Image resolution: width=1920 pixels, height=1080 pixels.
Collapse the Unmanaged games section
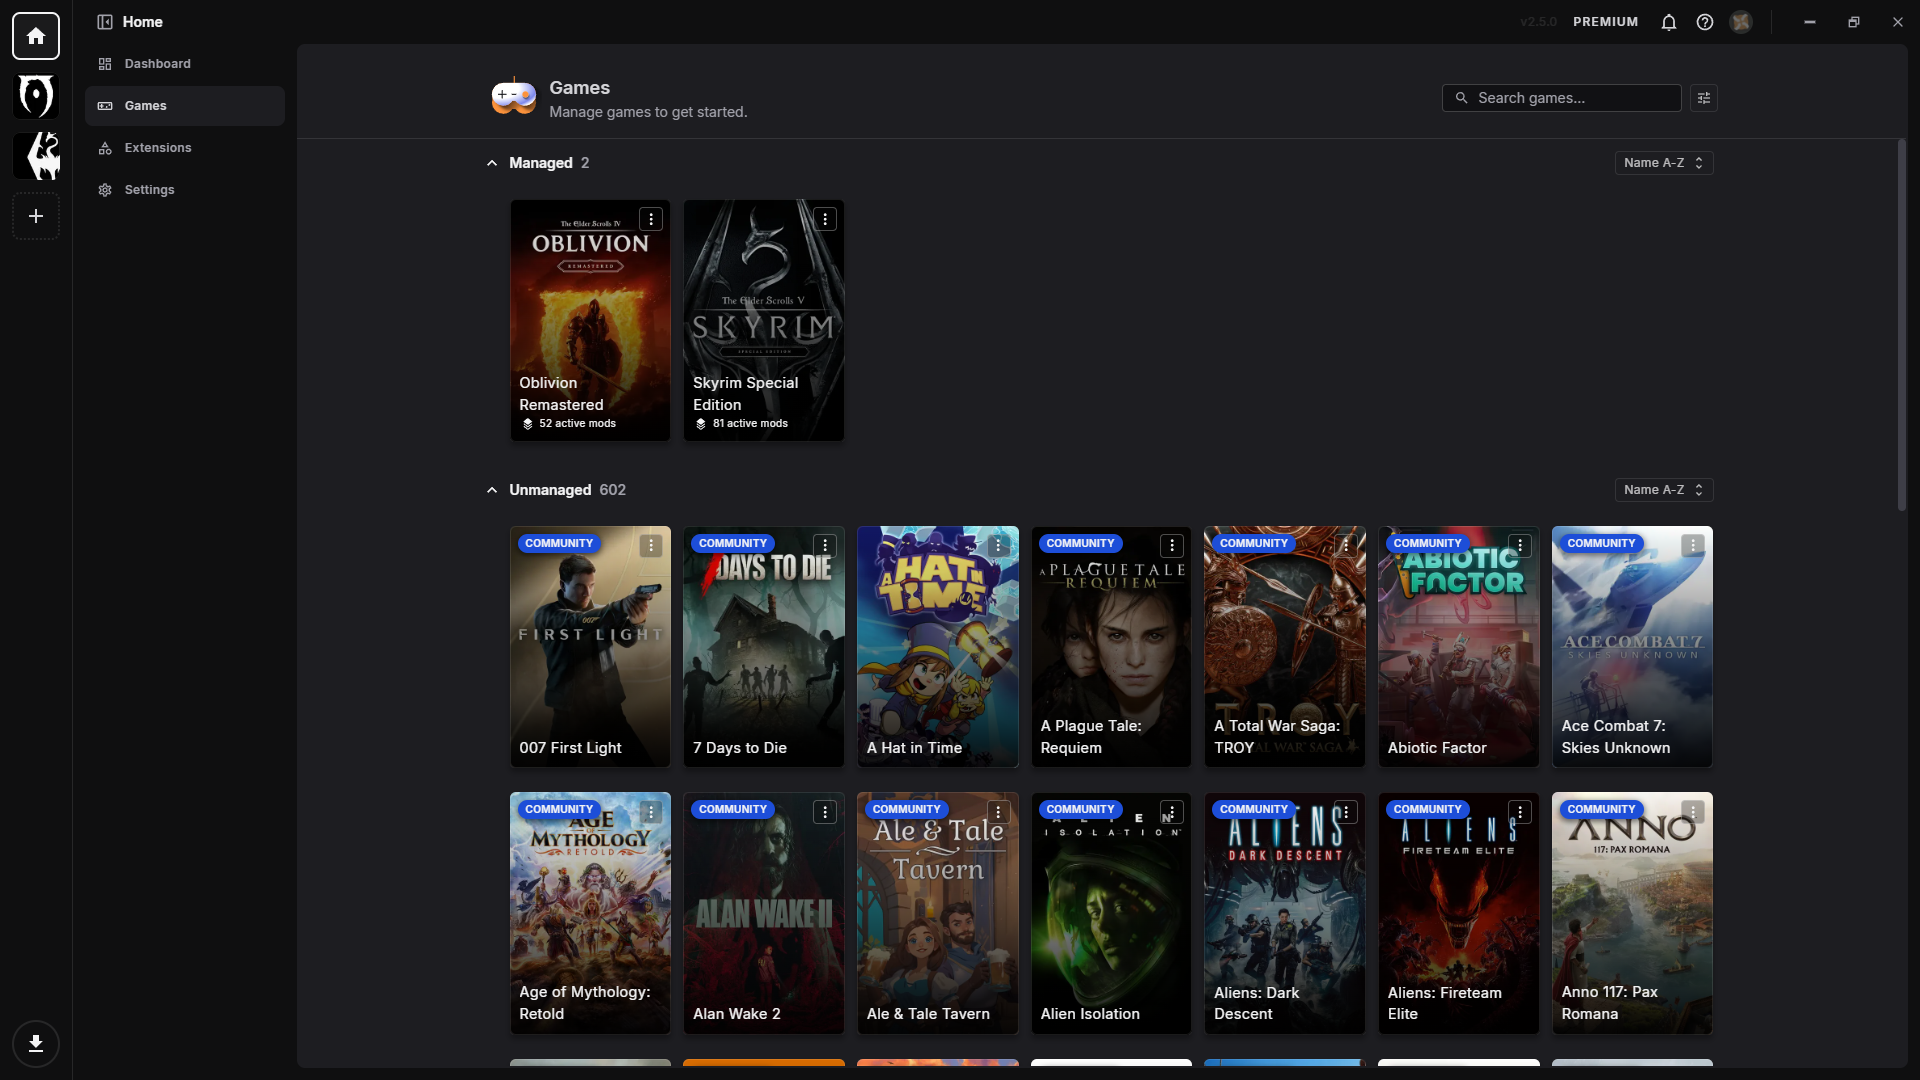[492, 490]
